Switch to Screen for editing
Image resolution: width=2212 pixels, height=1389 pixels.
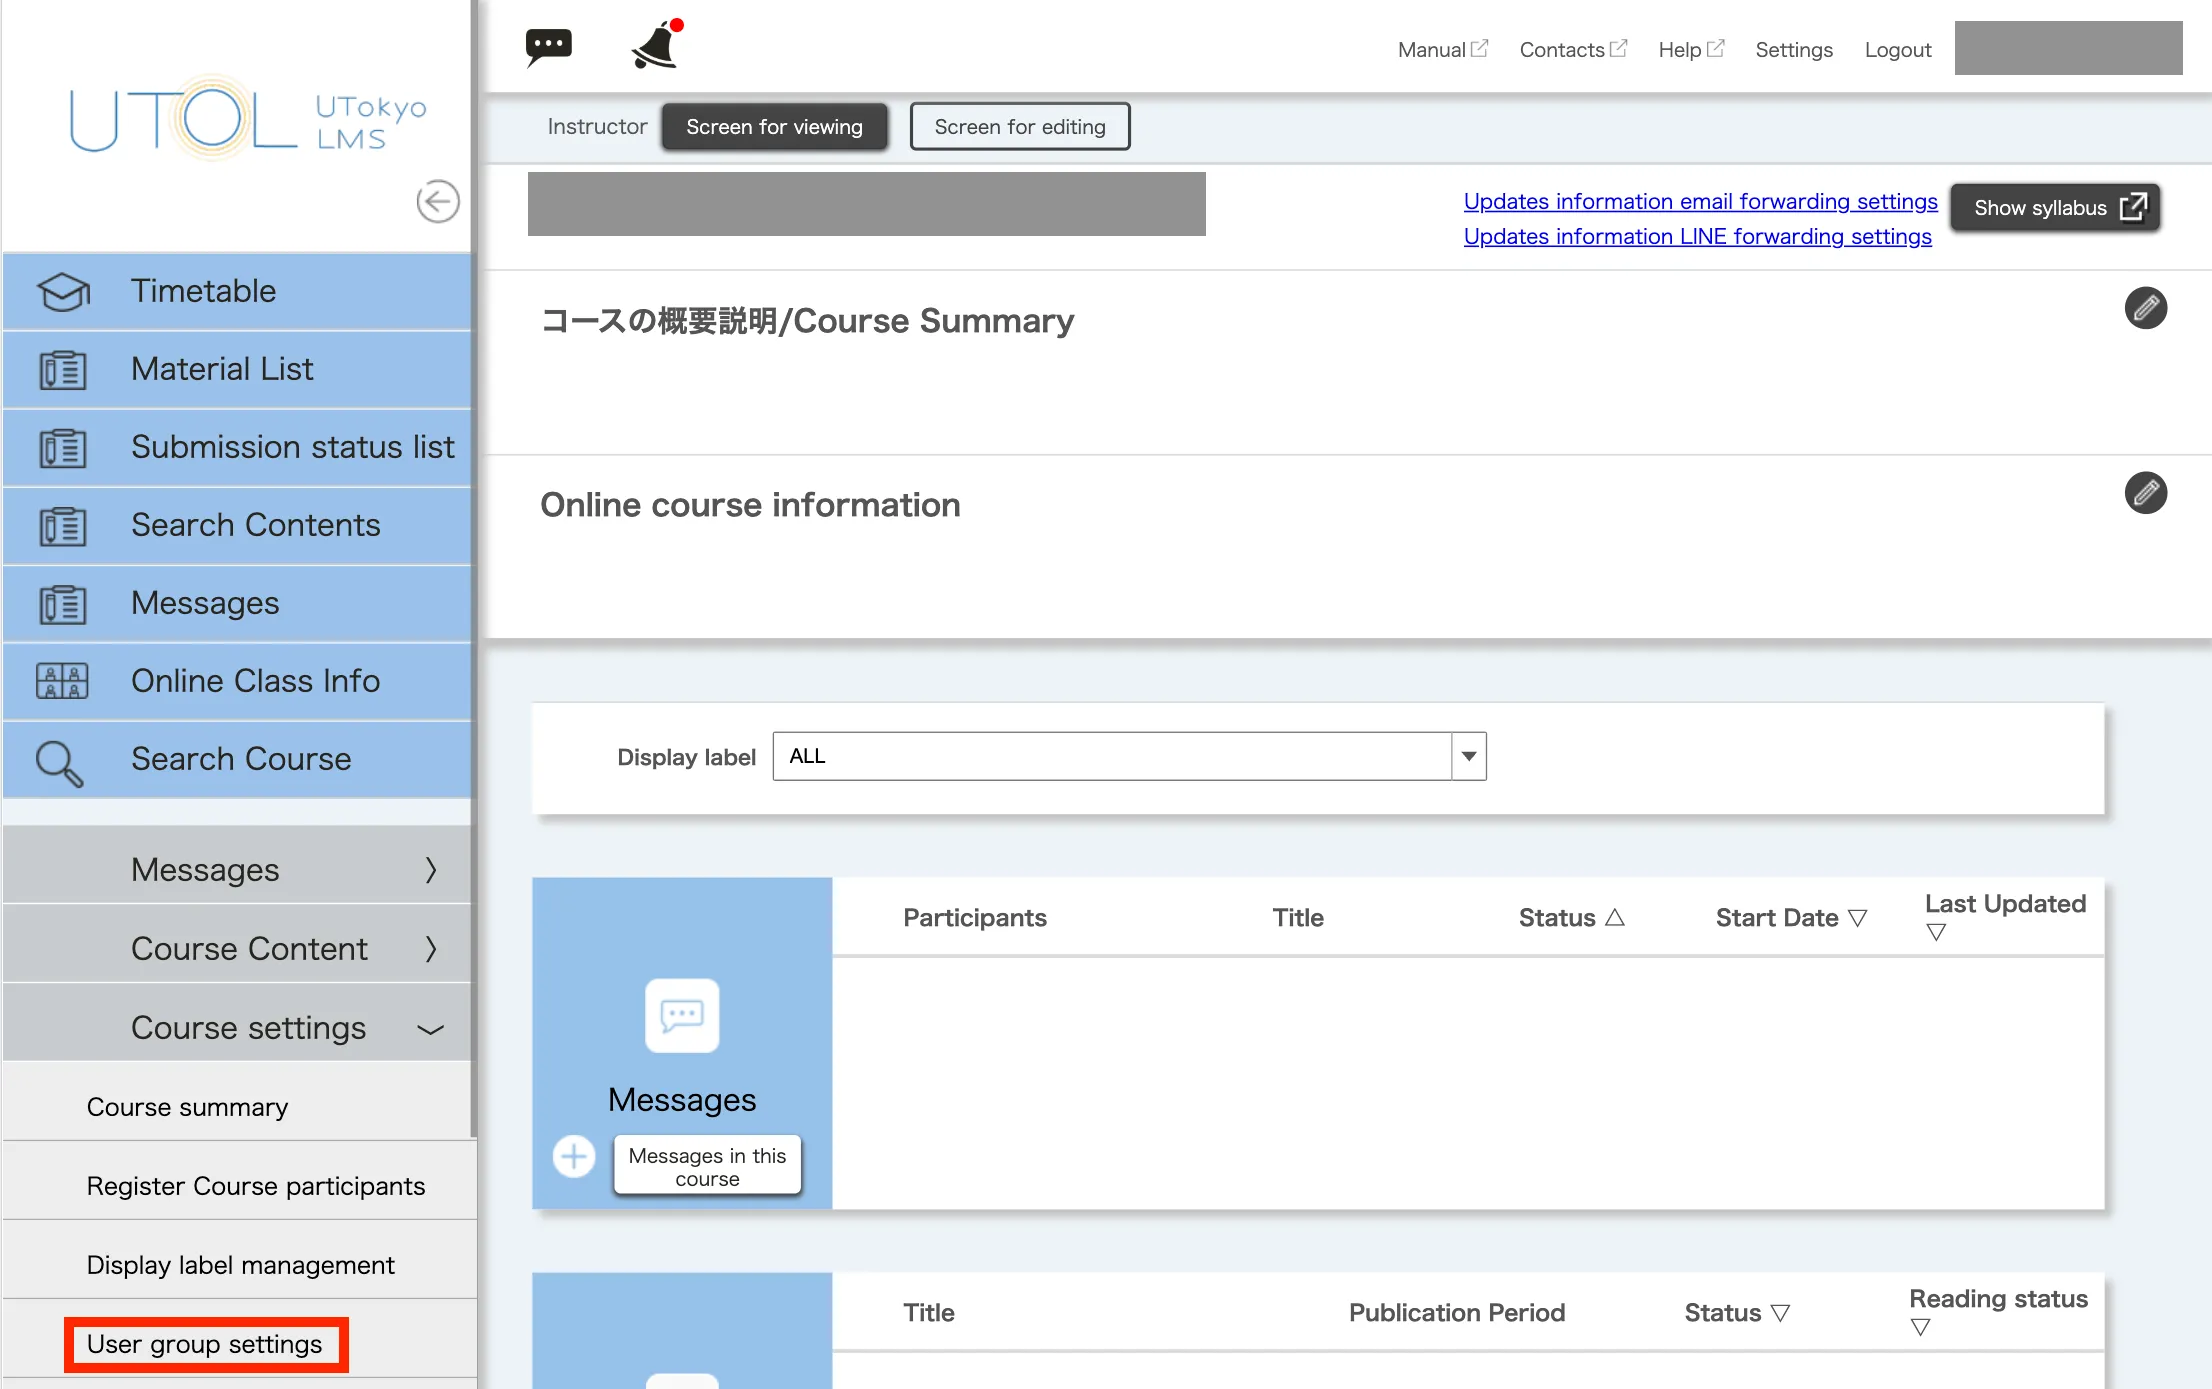coord(1019,127)
